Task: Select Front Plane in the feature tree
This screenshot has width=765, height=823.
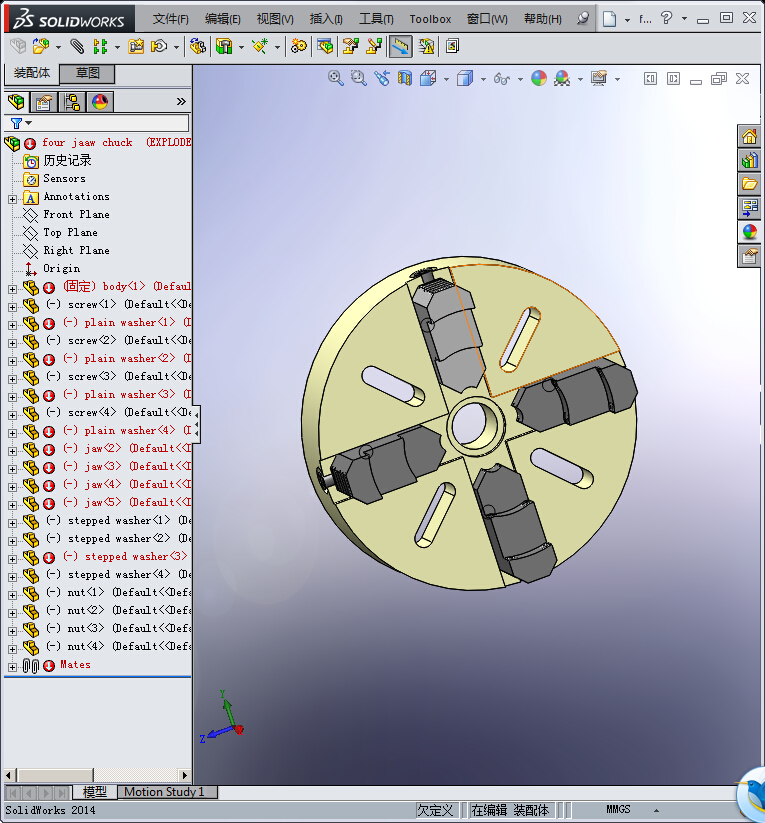Action: 76,215
